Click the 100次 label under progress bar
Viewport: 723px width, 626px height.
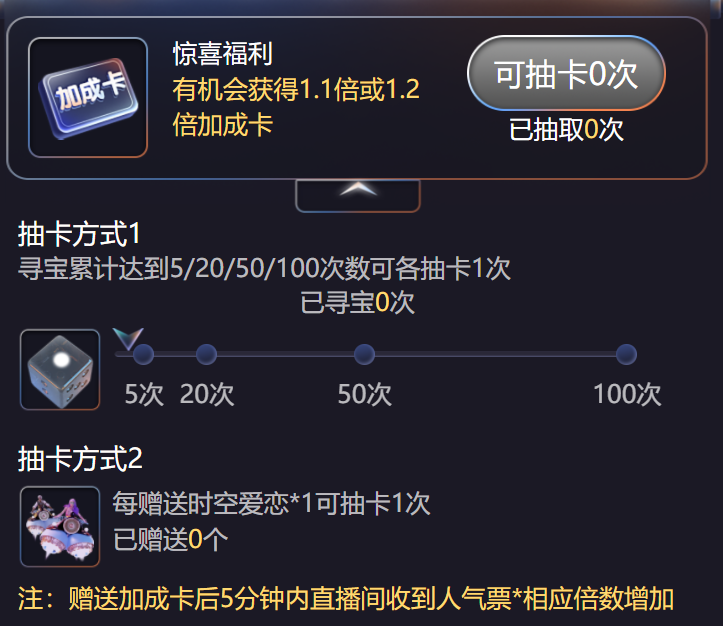click(x=627, y=394)
